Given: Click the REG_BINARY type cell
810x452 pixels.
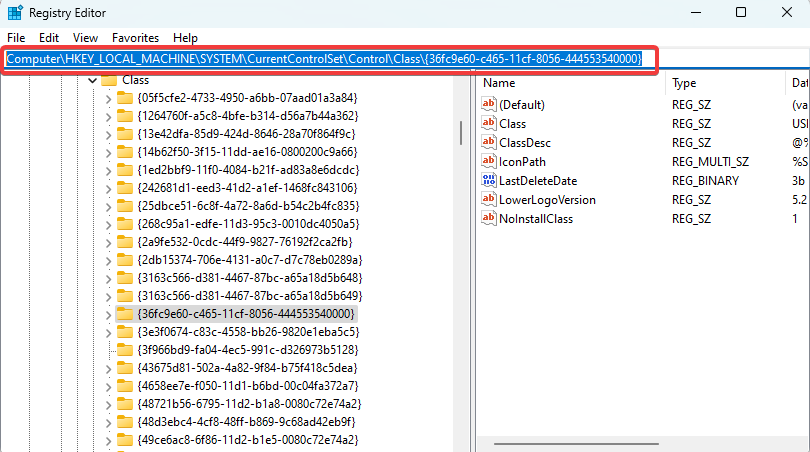Looking at the screenshot, I should pyautogui.click(x=705, y=181).
